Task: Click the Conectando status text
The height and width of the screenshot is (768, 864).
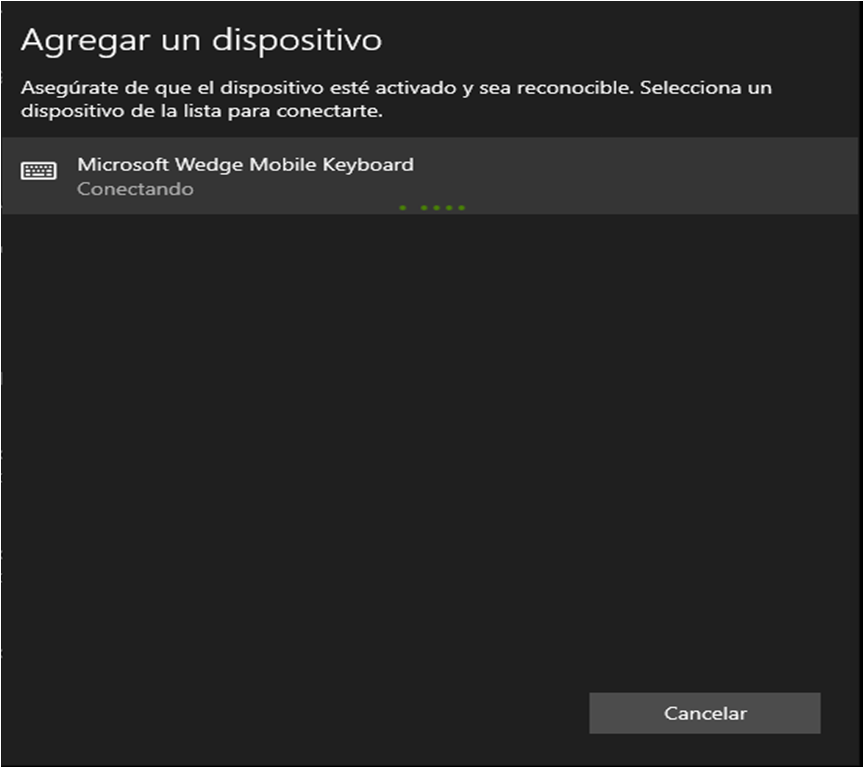Action: click(135, 189)
